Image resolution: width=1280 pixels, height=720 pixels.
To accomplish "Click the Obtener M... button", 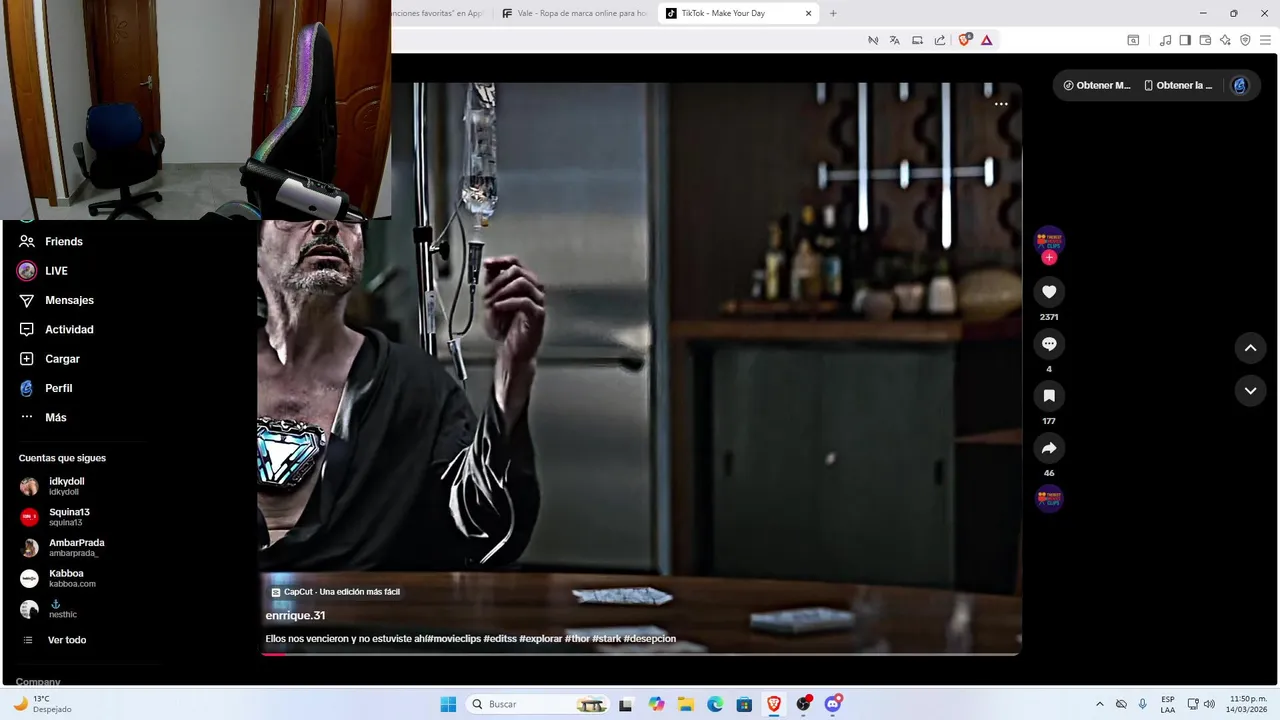I will point(1096,85).
